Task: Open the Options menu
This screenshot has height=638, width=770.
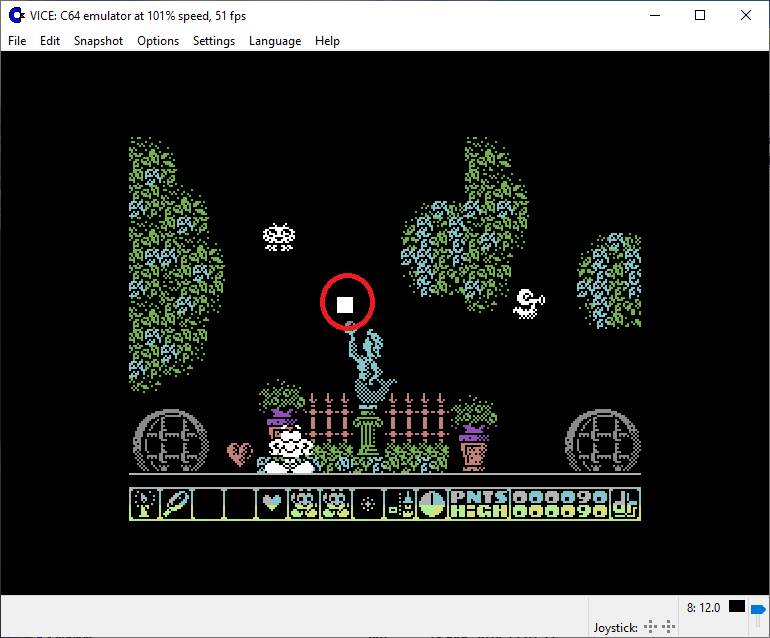Action: coord(158,41)
